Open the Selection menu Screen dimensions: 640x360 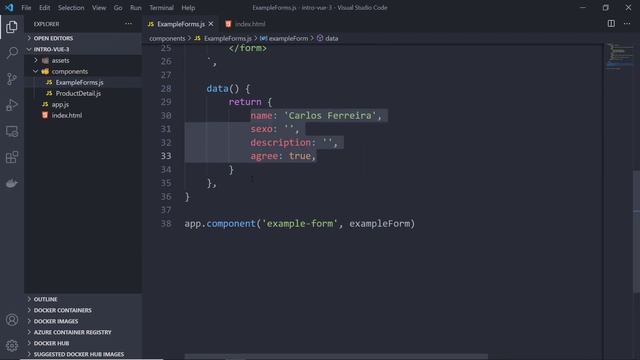pyautogui.click(x=71, y=8)
